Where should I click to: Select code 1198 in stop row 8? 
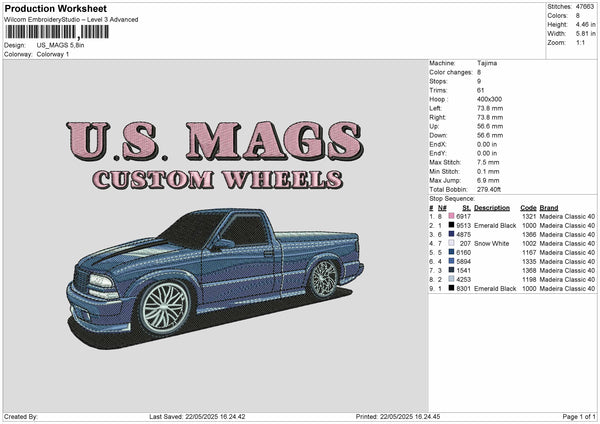point(529,279)
